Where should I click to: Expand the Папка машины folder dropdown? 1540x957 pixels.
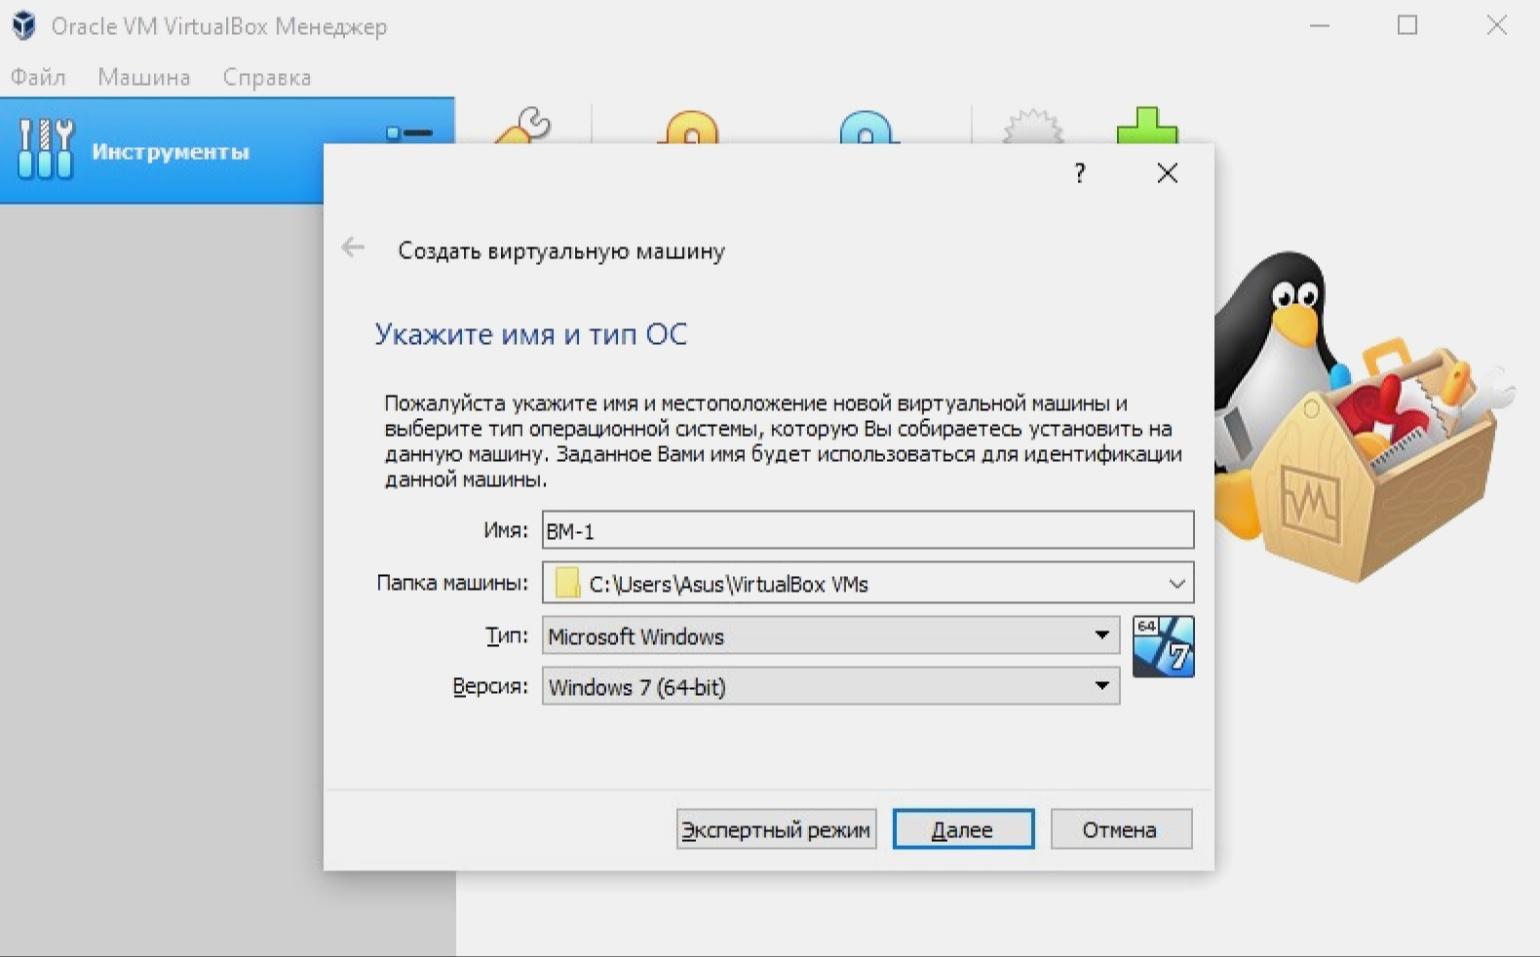(1177, 583)
